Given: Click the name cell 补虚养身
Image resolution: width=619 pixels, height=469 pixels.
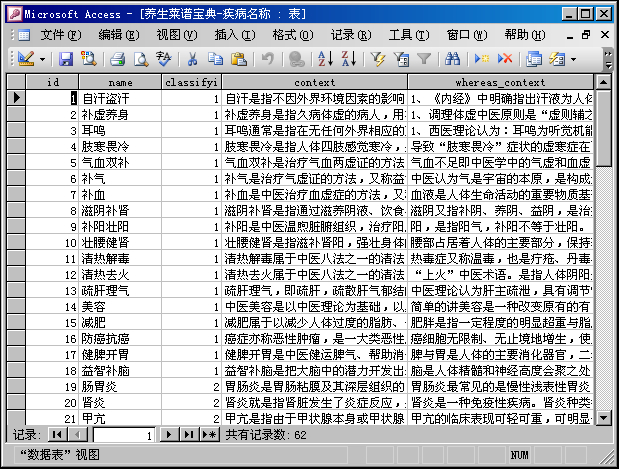Looking at the screenshot, I should pos(120,114).
